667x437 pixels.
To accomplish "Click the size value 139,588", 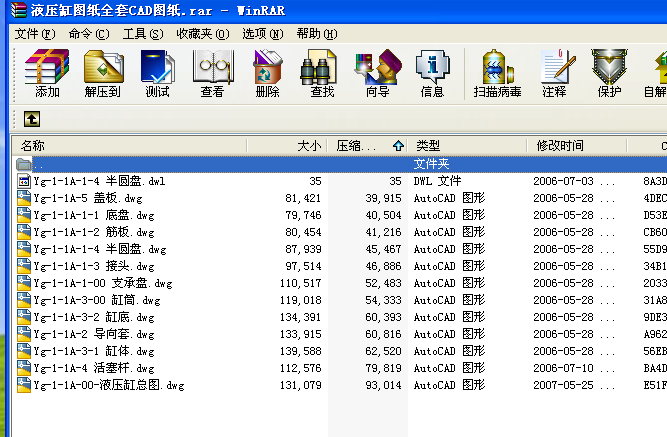I will [x=300, y=351].
